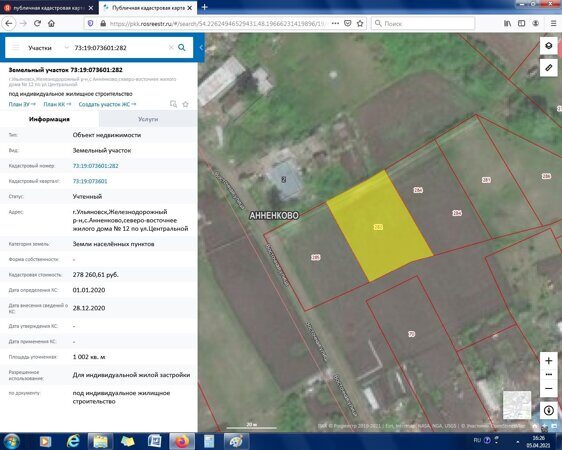Screen dimensions: 562x450
Task: Reload the current page
Action: coord(37,23)
